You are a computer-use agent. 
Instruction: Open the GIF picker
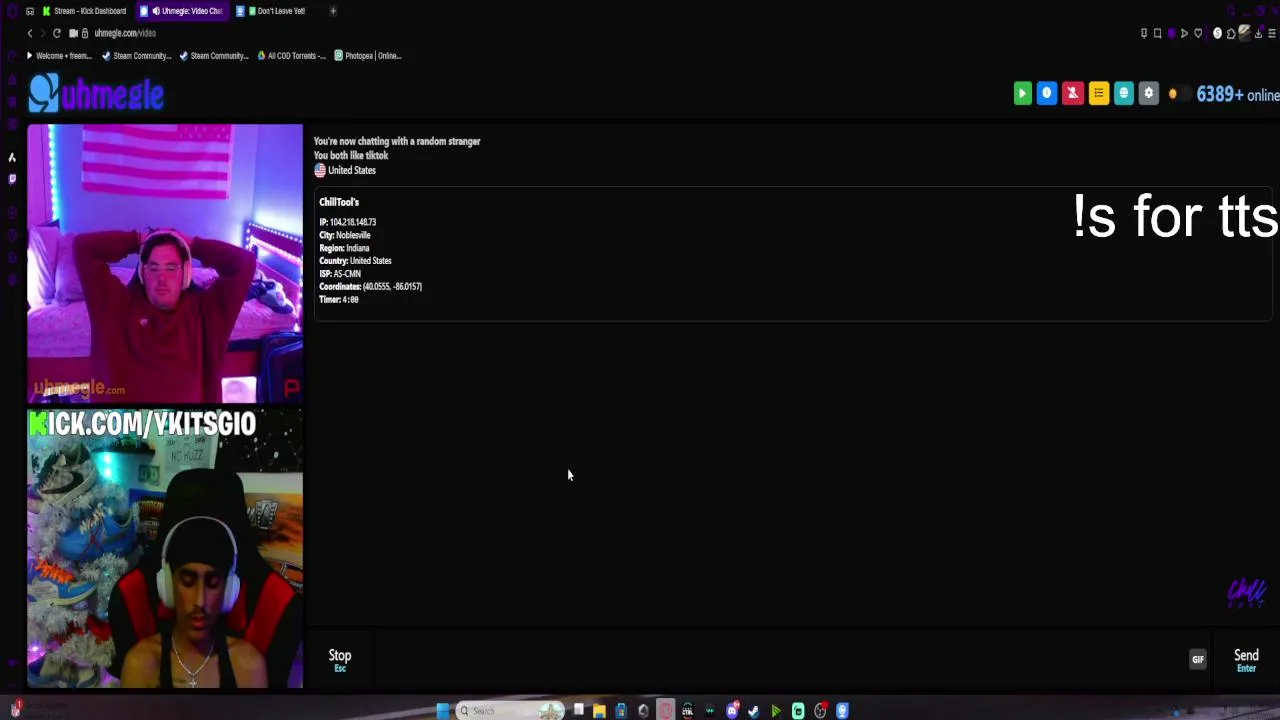tap(1198, 659)
